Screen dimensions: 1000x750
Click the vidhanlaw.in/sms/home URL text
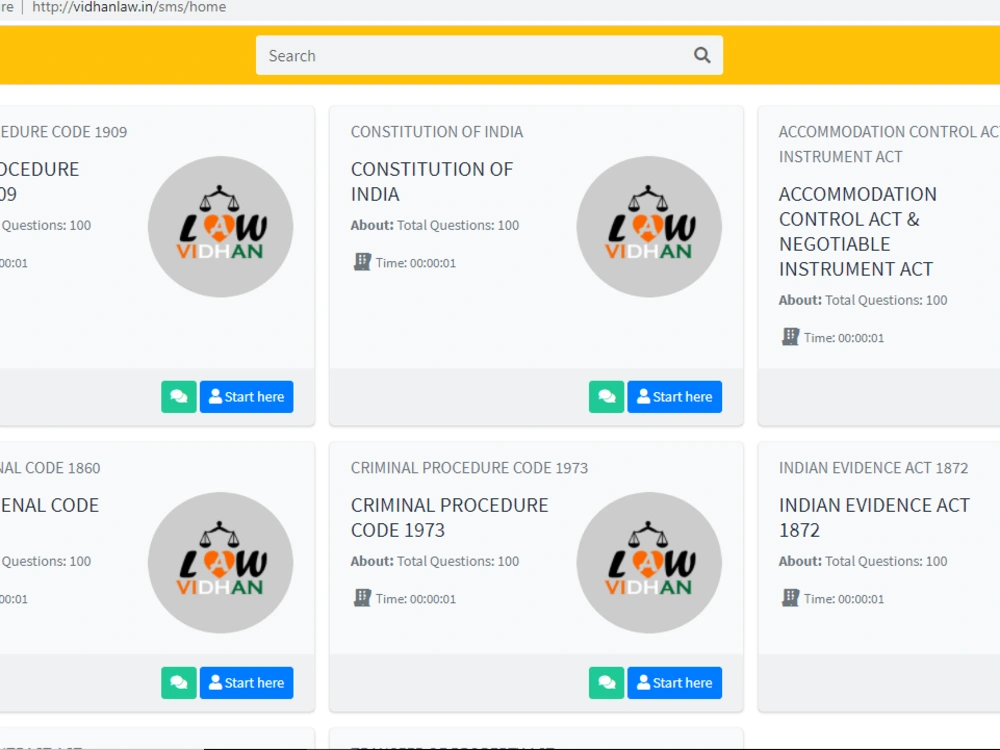(129, 7)
